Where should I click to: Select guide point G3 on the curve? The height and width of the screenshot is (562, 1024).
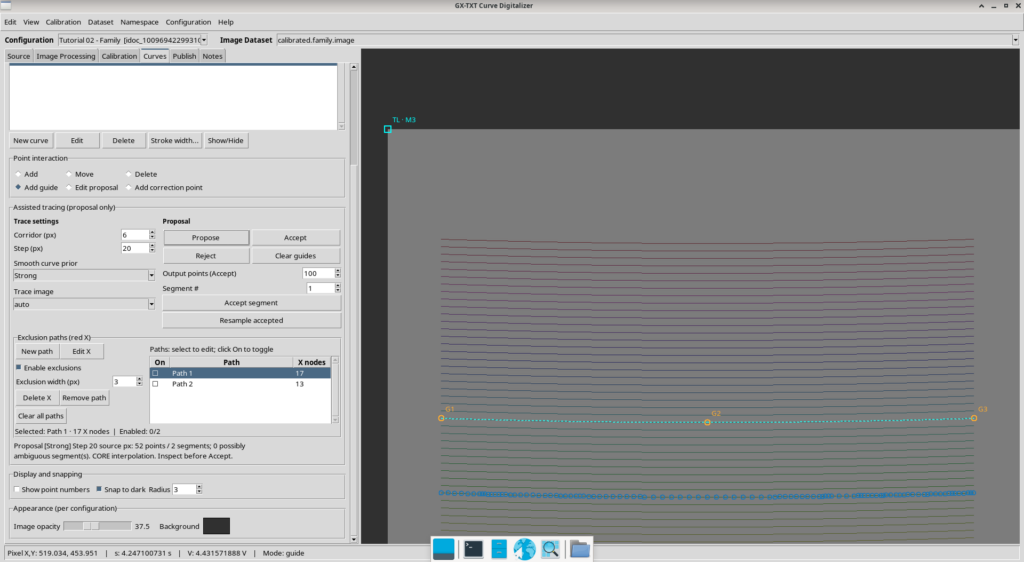click(x=974, y=418)
